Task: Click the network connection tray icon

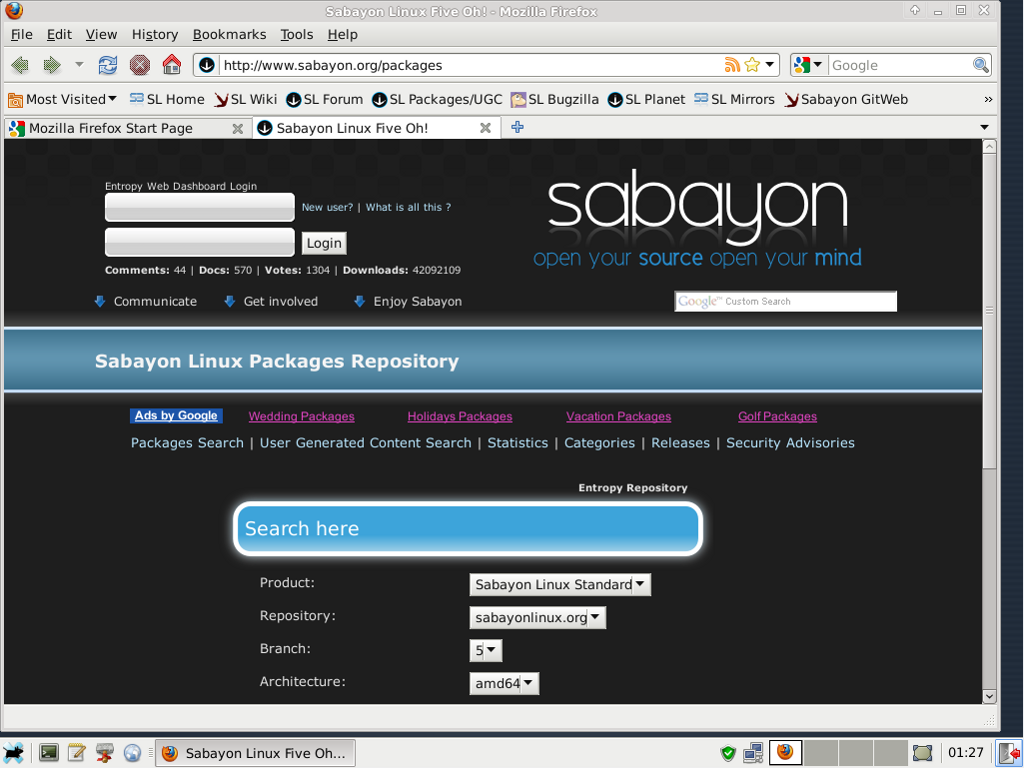Action: tap(753, 753)
